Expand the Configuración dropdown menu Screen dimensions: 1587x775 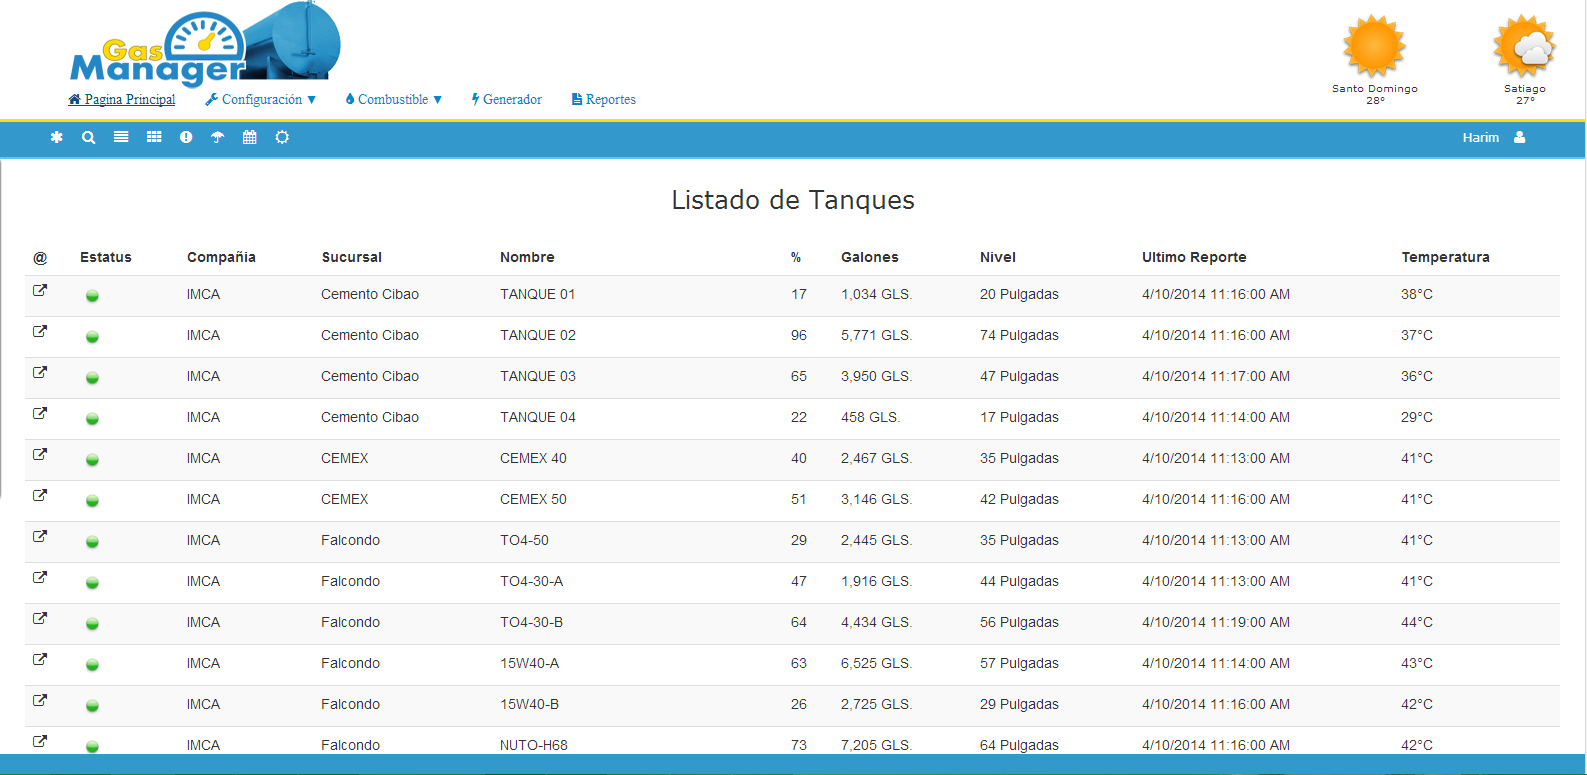(261, 99)
